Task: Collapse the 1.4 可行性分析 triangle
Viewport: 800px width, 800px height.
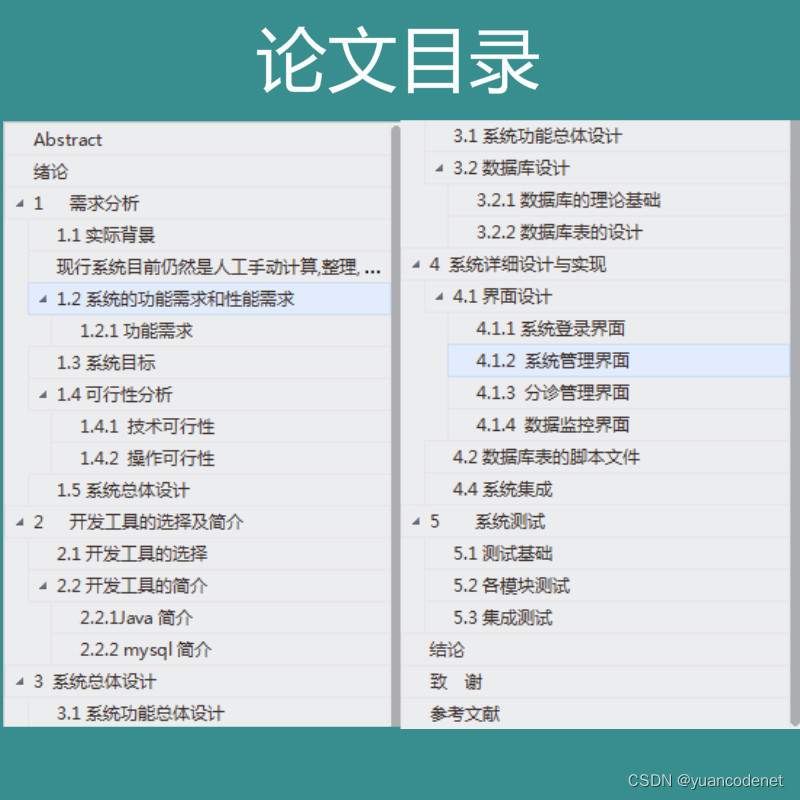Action: pos(43,394)
